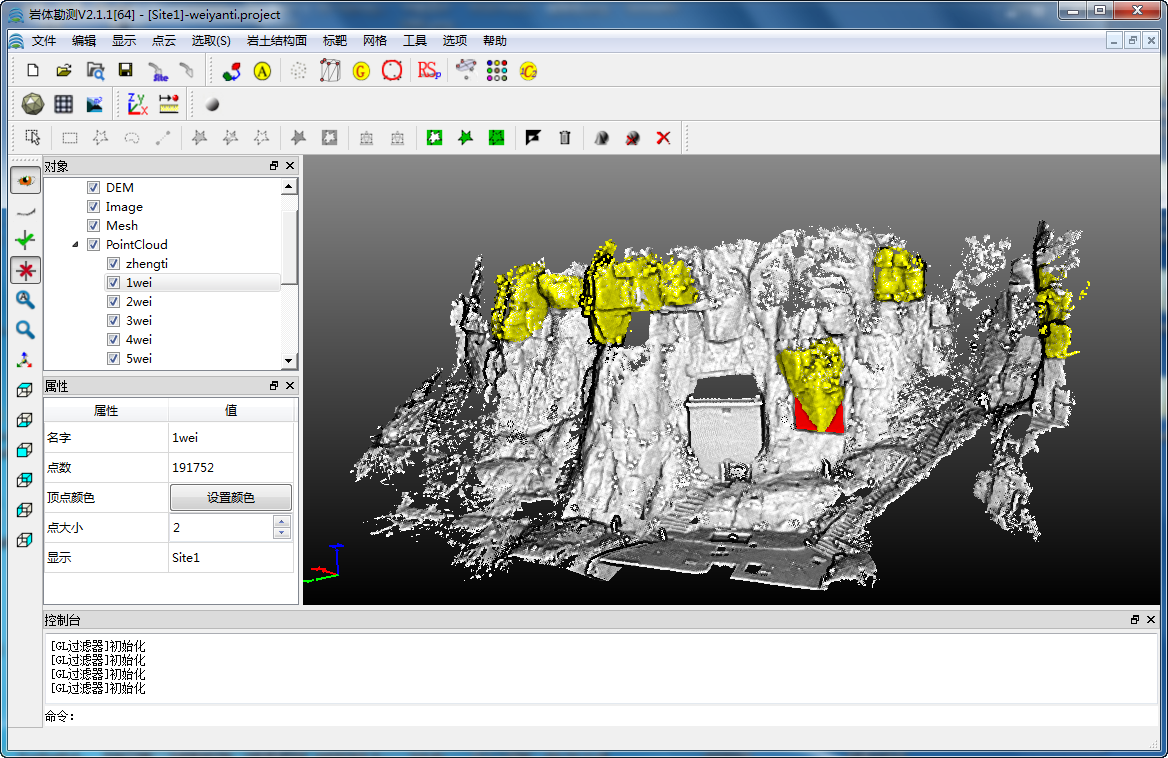Increase point size with up stepper arrow
Viewport: 1168px width, 758px height.
point(282,522)
